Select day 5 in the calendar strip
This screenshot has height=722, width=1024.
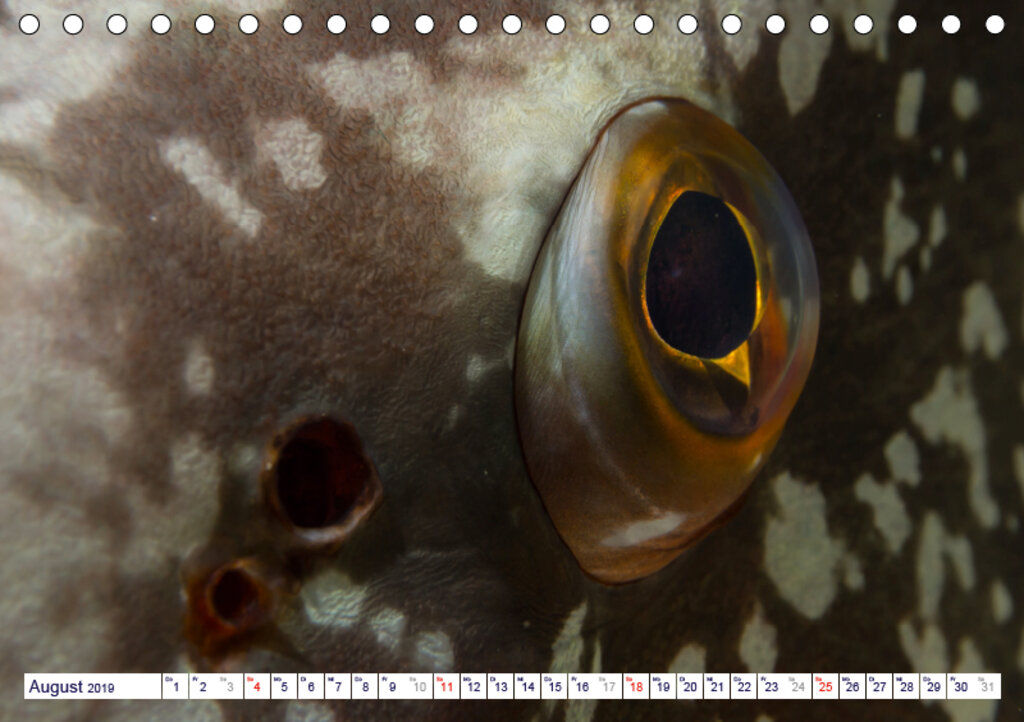[283, 686]
